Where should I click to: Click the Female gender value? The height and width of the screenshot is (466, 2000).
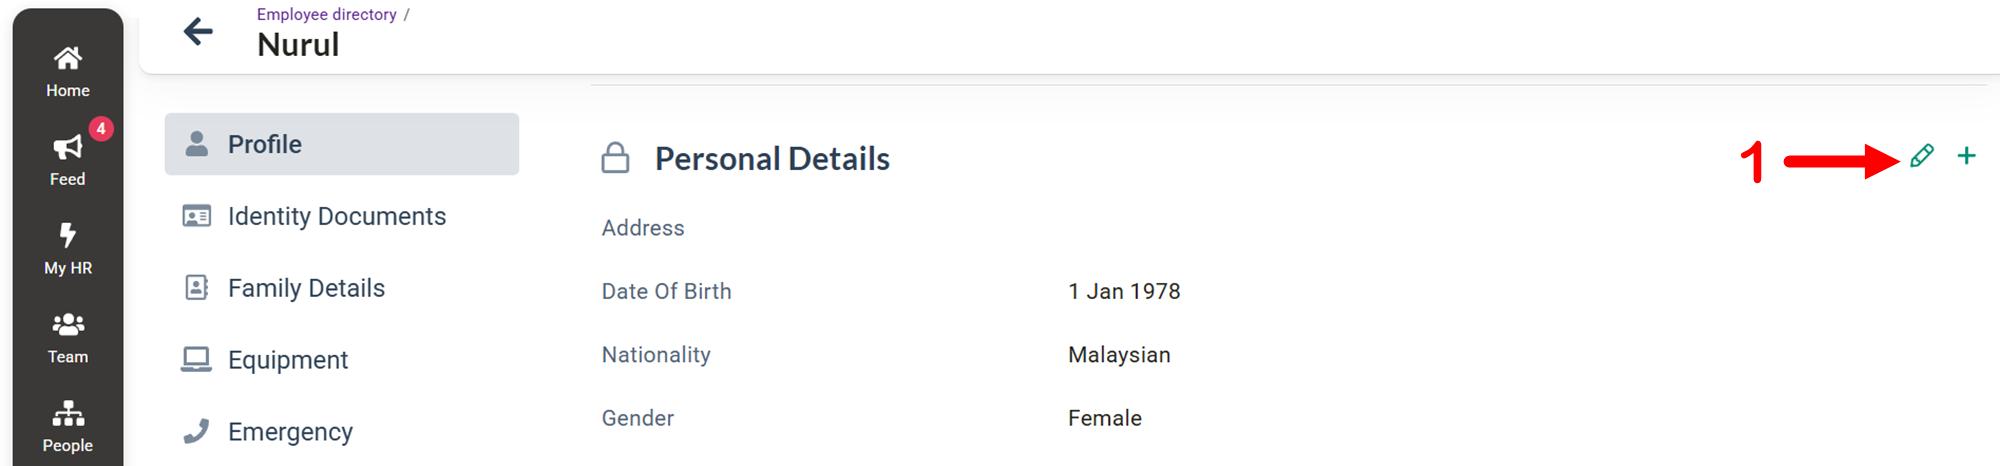pyautogui.click(x=1105, y=418)
